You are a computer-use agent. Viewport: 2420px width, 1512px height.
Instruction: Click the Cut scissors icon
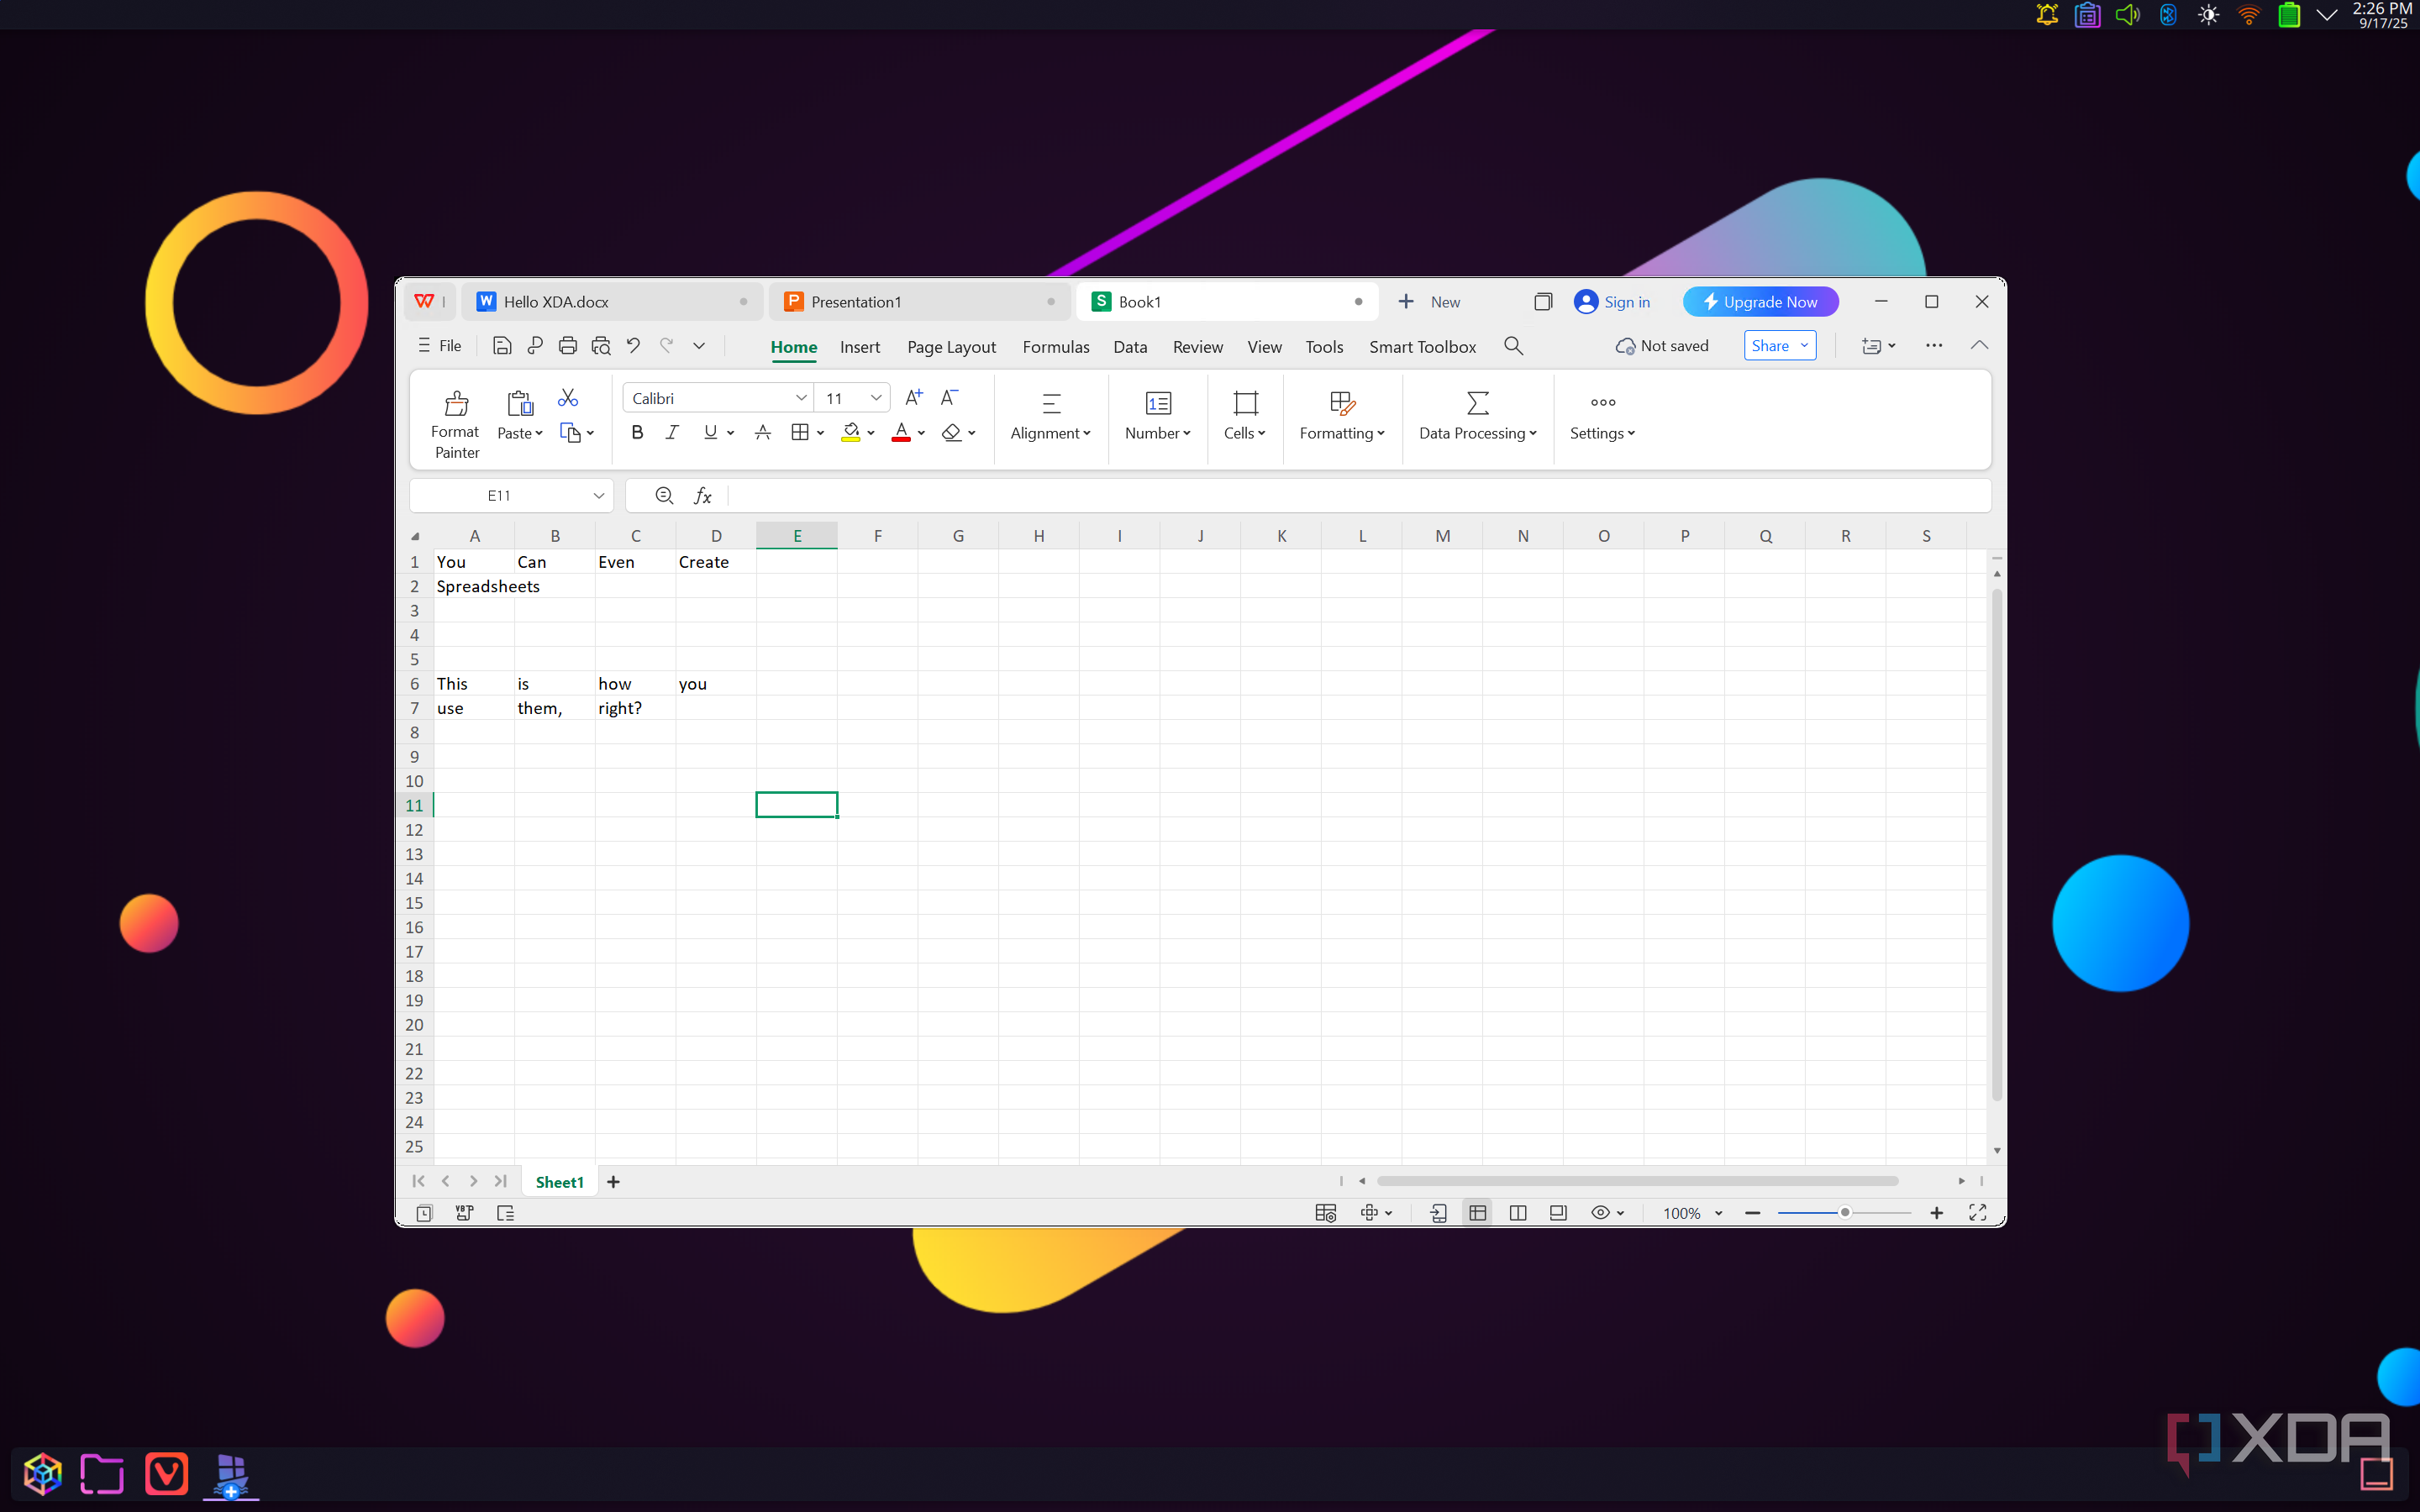coord(568,398)
